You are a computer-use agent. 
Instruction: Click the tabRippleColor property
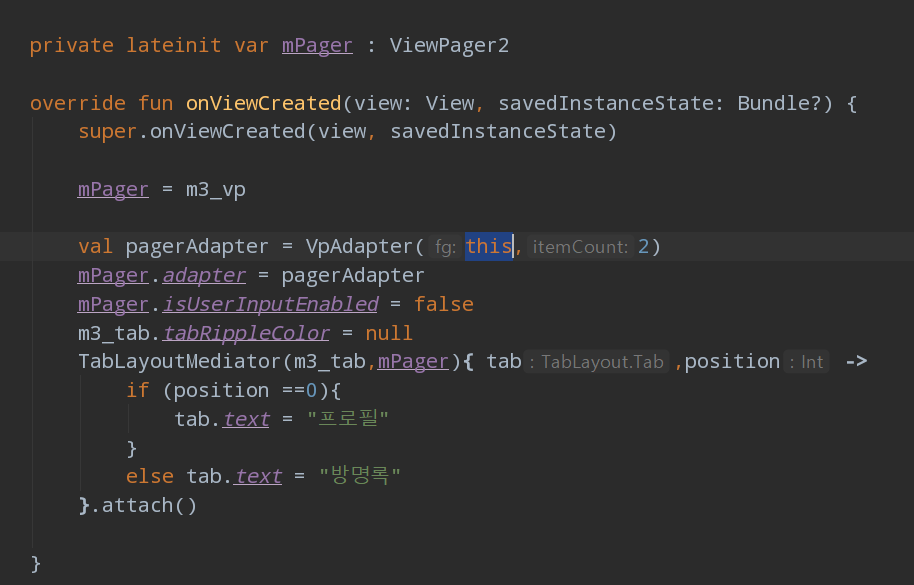click(246, 333)
